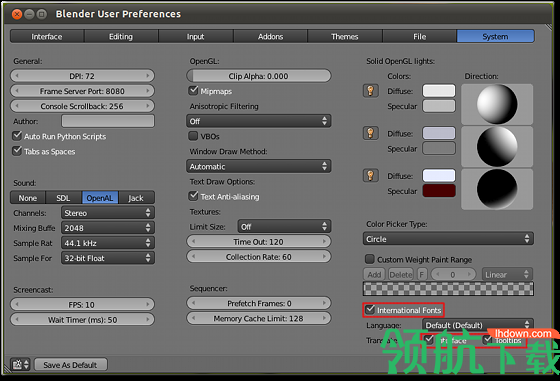Open the Addons tab
The image size is (560, 381).
coord(270,36)
